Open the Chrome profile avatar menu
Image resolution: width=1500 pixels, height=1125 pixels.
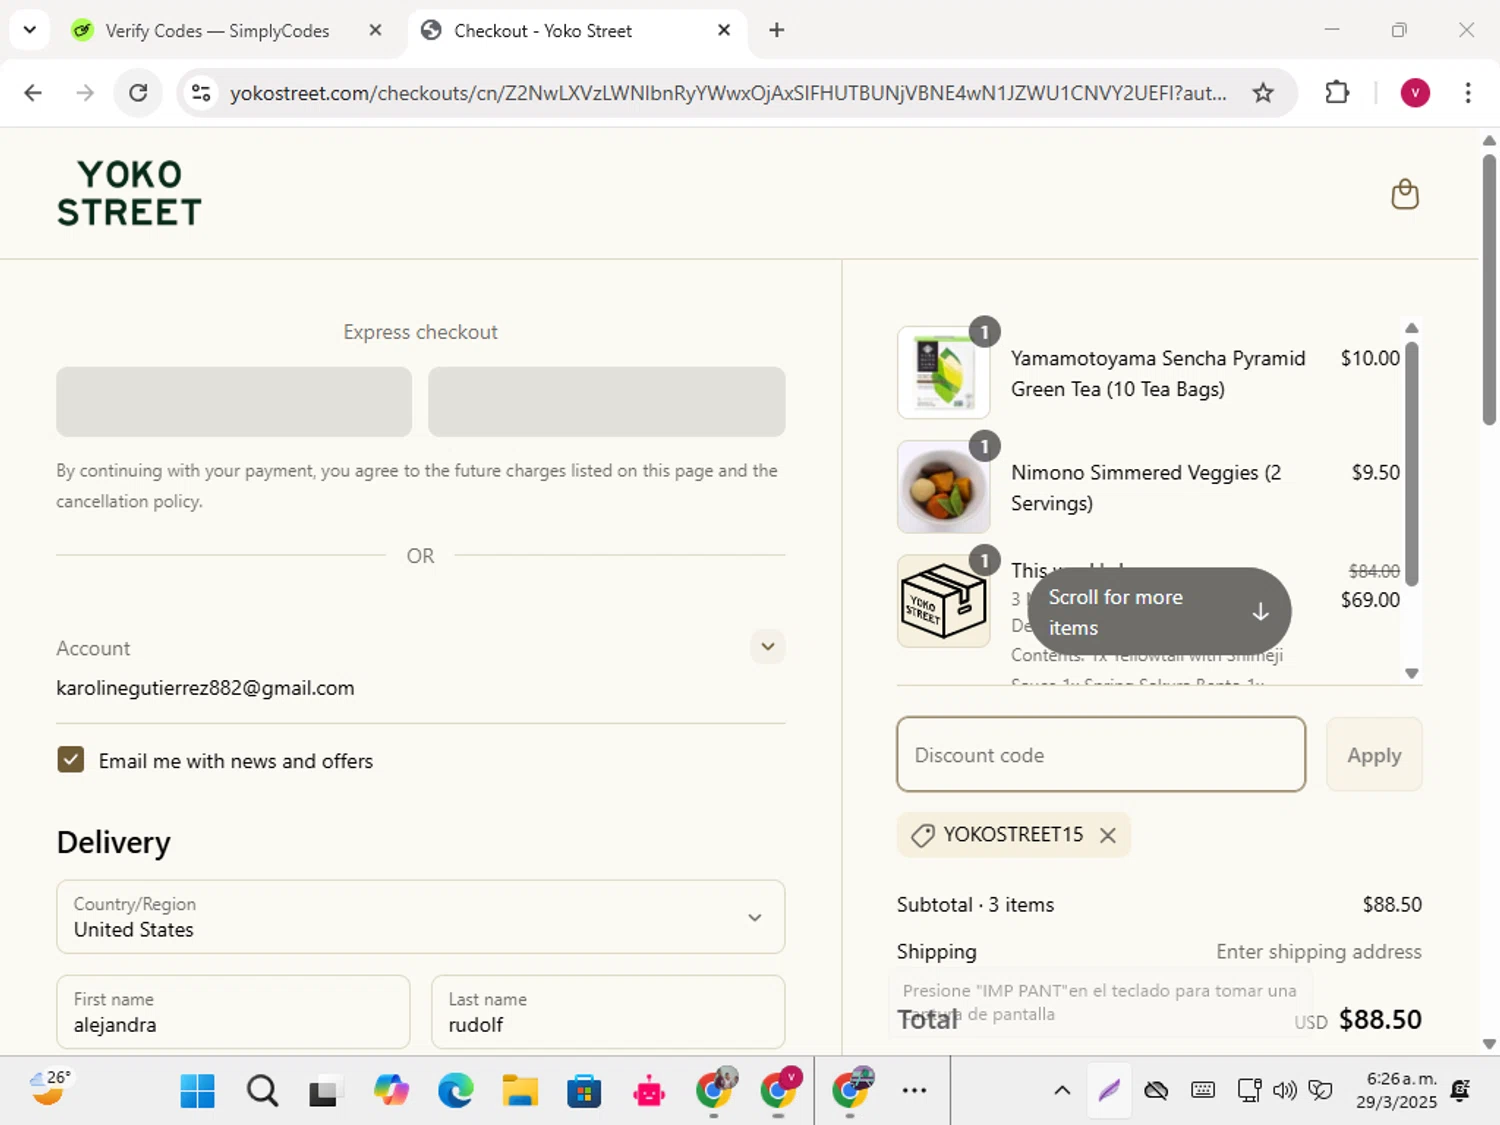point(1414,93)
